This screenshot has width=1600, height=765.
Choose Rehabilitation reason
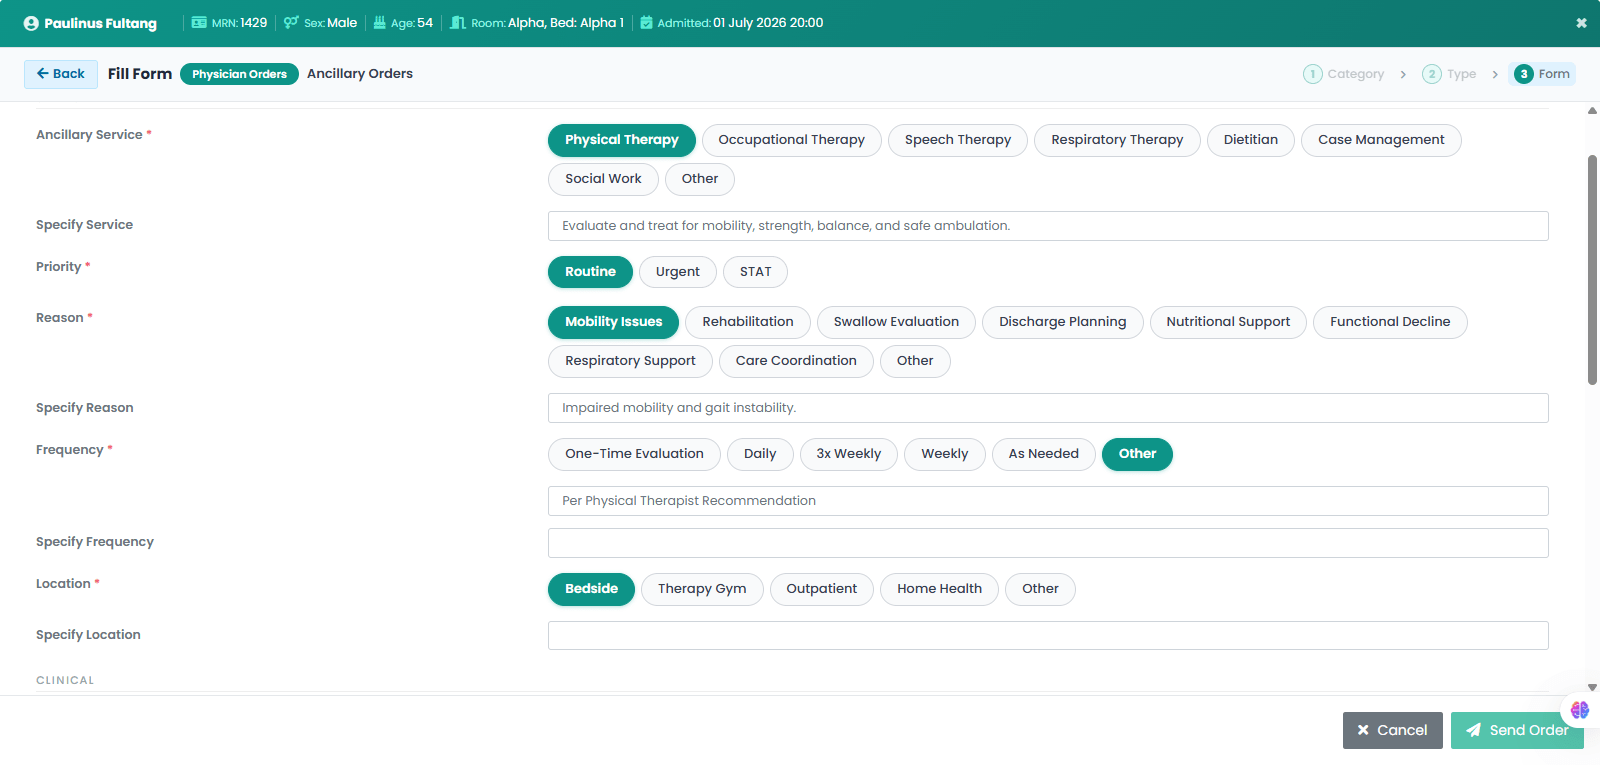748,322
